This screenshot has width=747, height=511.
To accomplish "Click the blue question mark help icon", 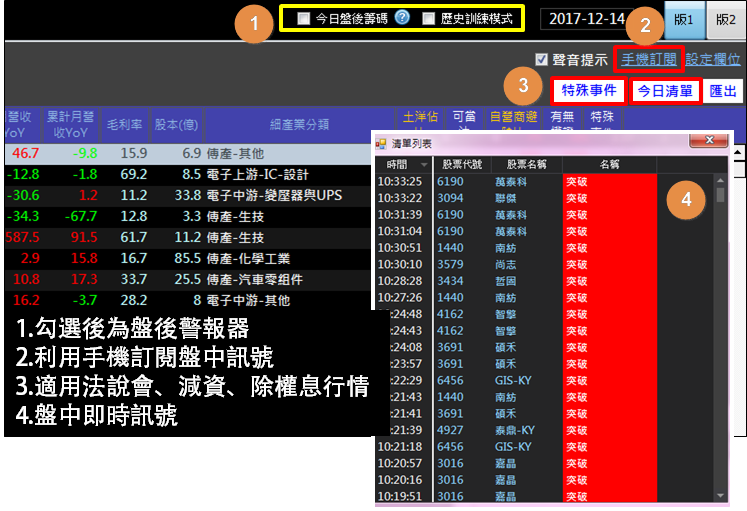I will 402,18.
